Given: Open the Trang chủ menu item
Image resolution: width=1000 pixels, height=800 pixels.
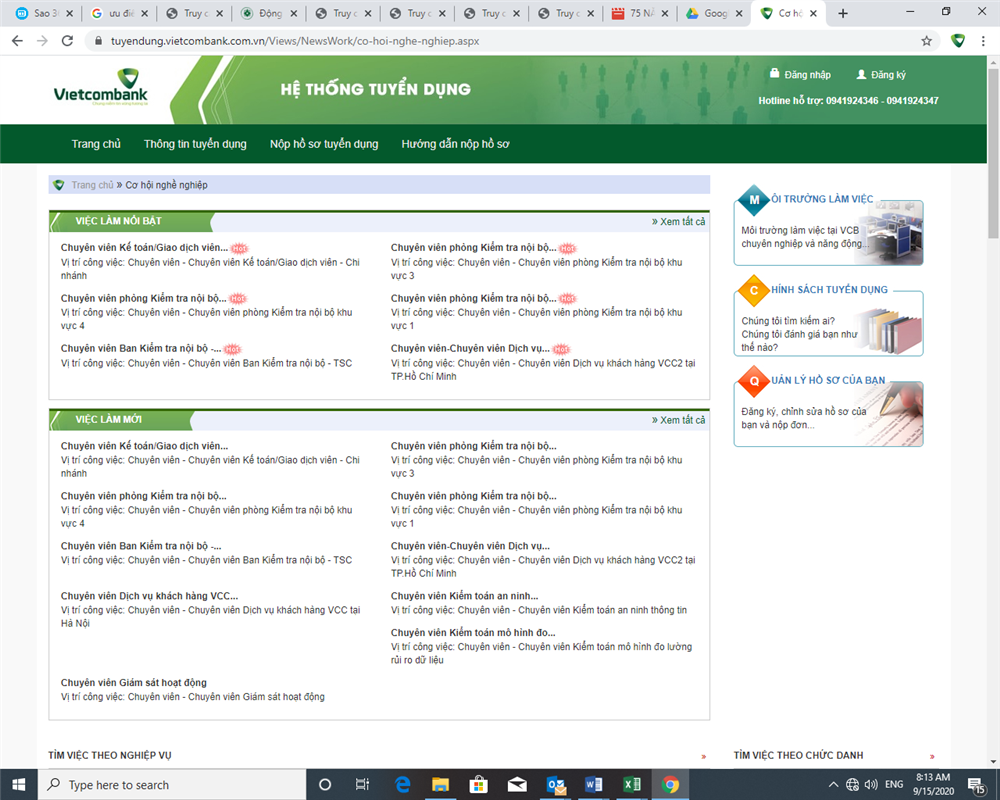Looking at the screenshot, I should (96, 144).
